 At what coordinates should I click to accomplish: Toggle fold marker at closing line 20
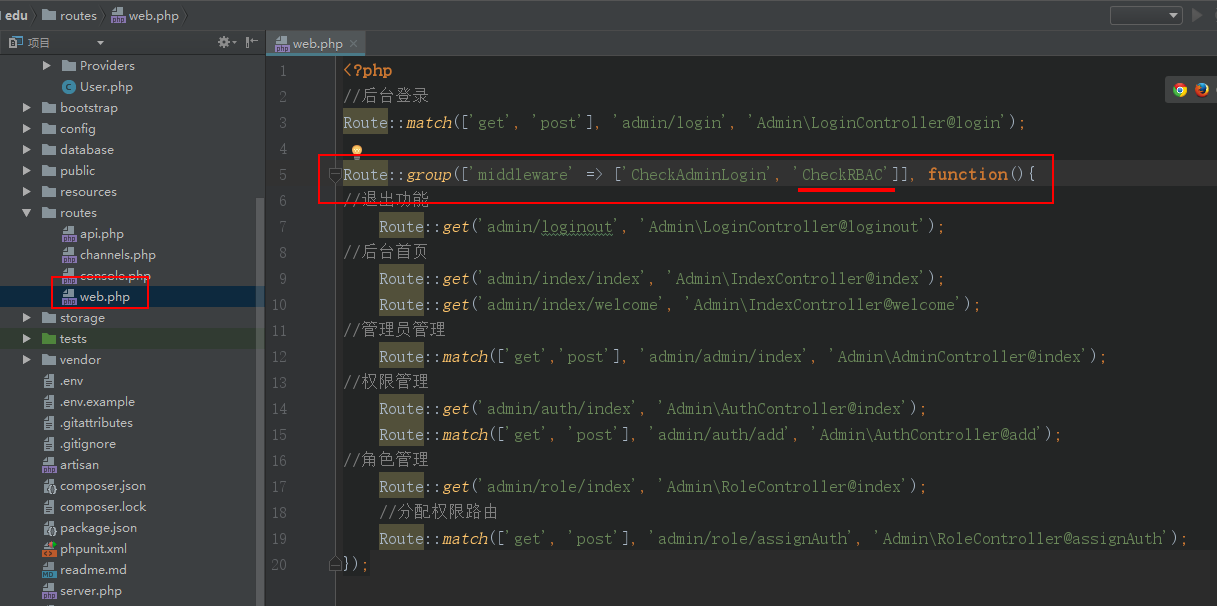click(x=335, y=565)
